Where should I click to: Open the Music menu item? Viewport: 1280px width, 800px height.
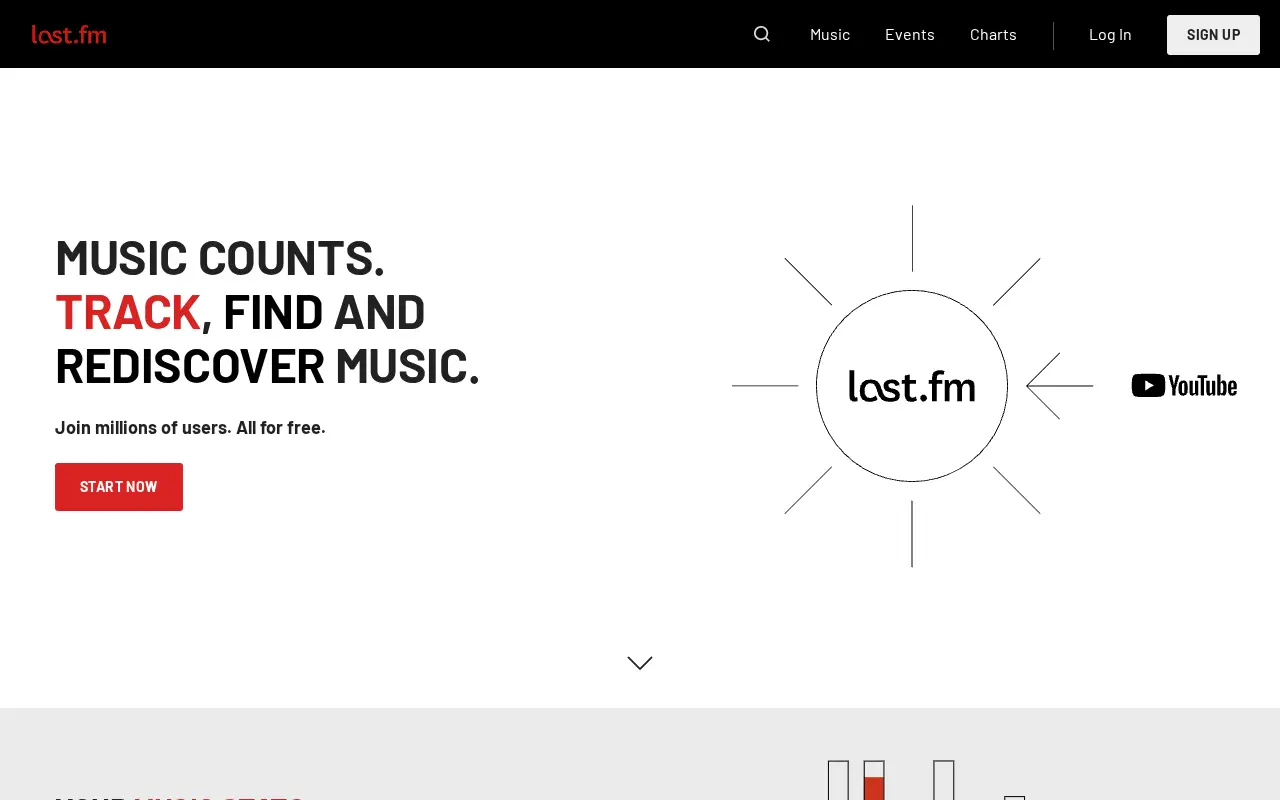tap(830, 34)
